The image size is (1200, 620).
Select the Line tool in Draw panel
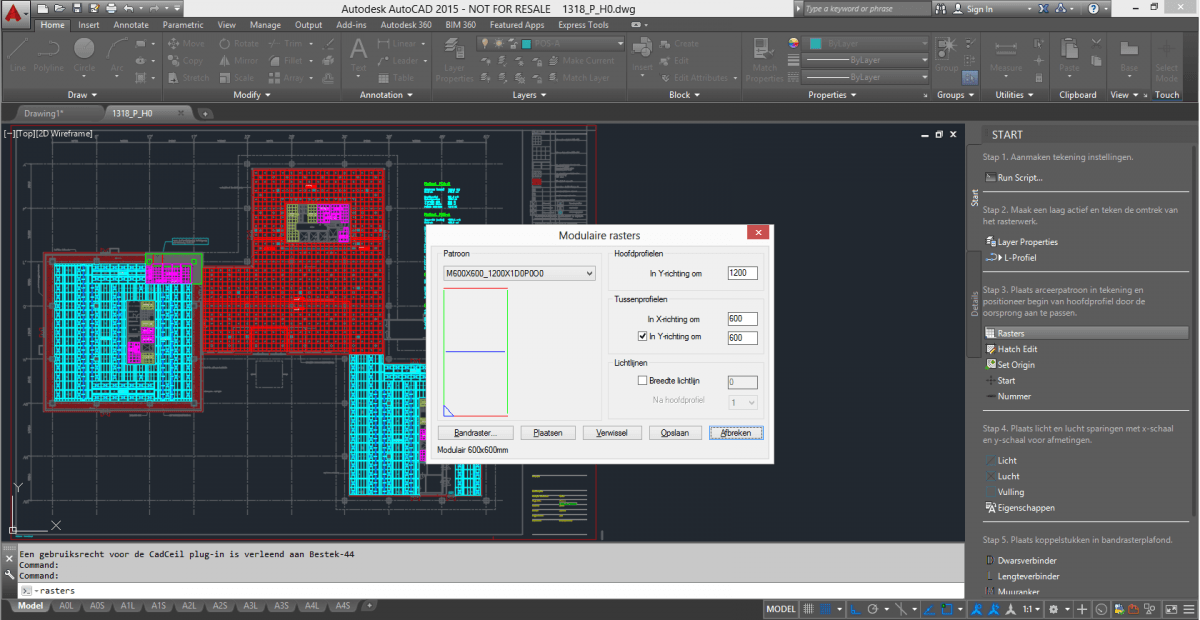click(x=17, y=55)
